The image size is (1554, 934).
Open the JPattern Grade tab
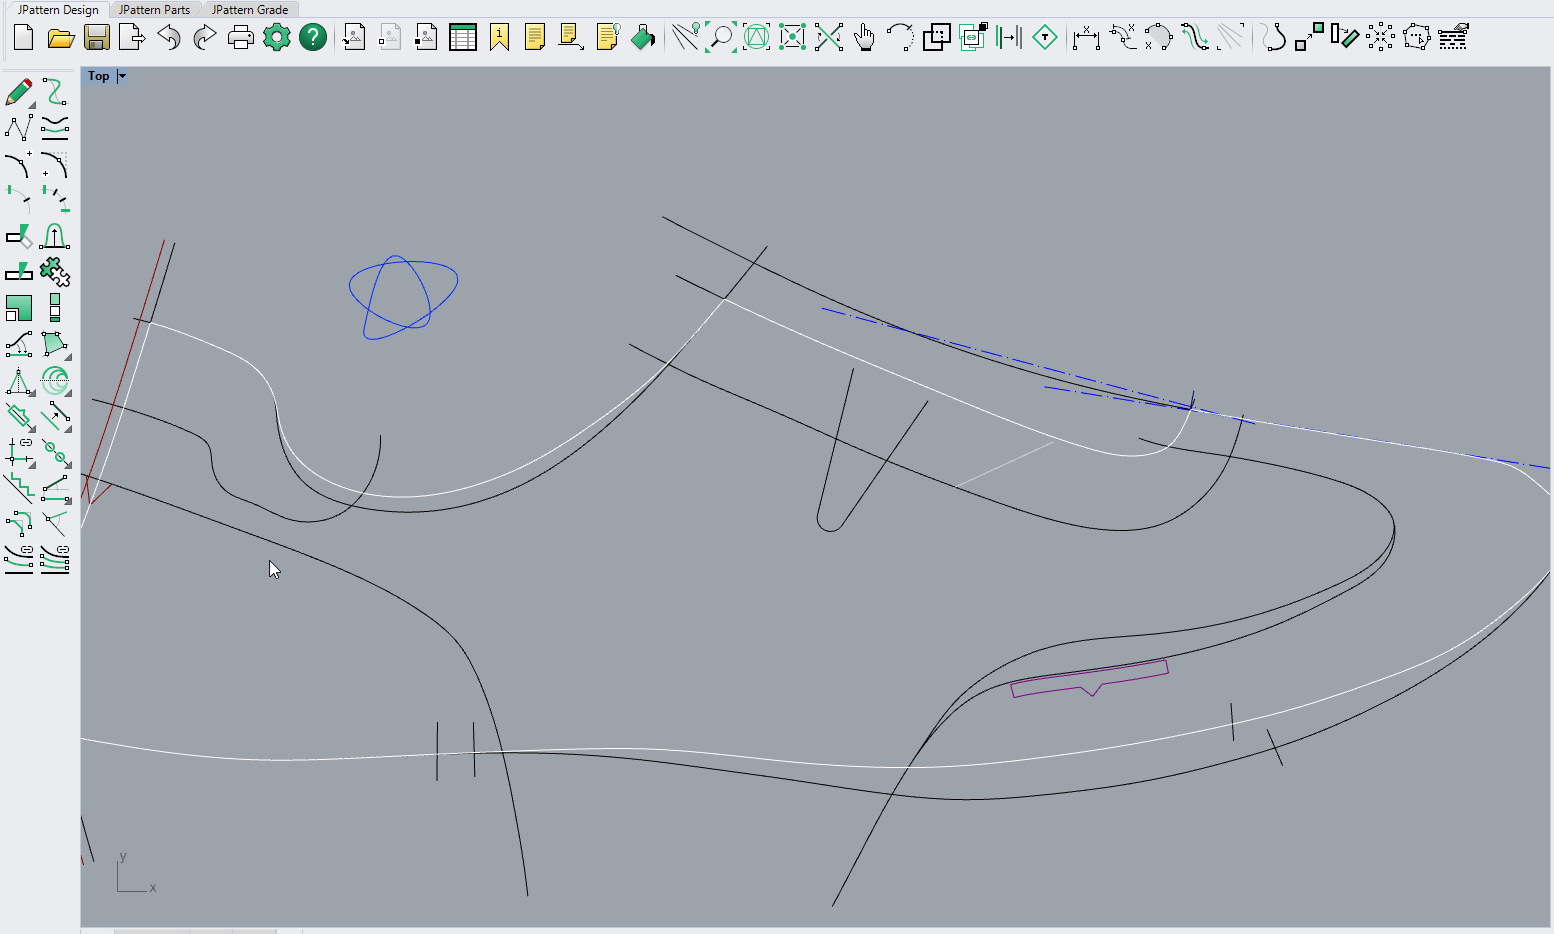[250, 10]
